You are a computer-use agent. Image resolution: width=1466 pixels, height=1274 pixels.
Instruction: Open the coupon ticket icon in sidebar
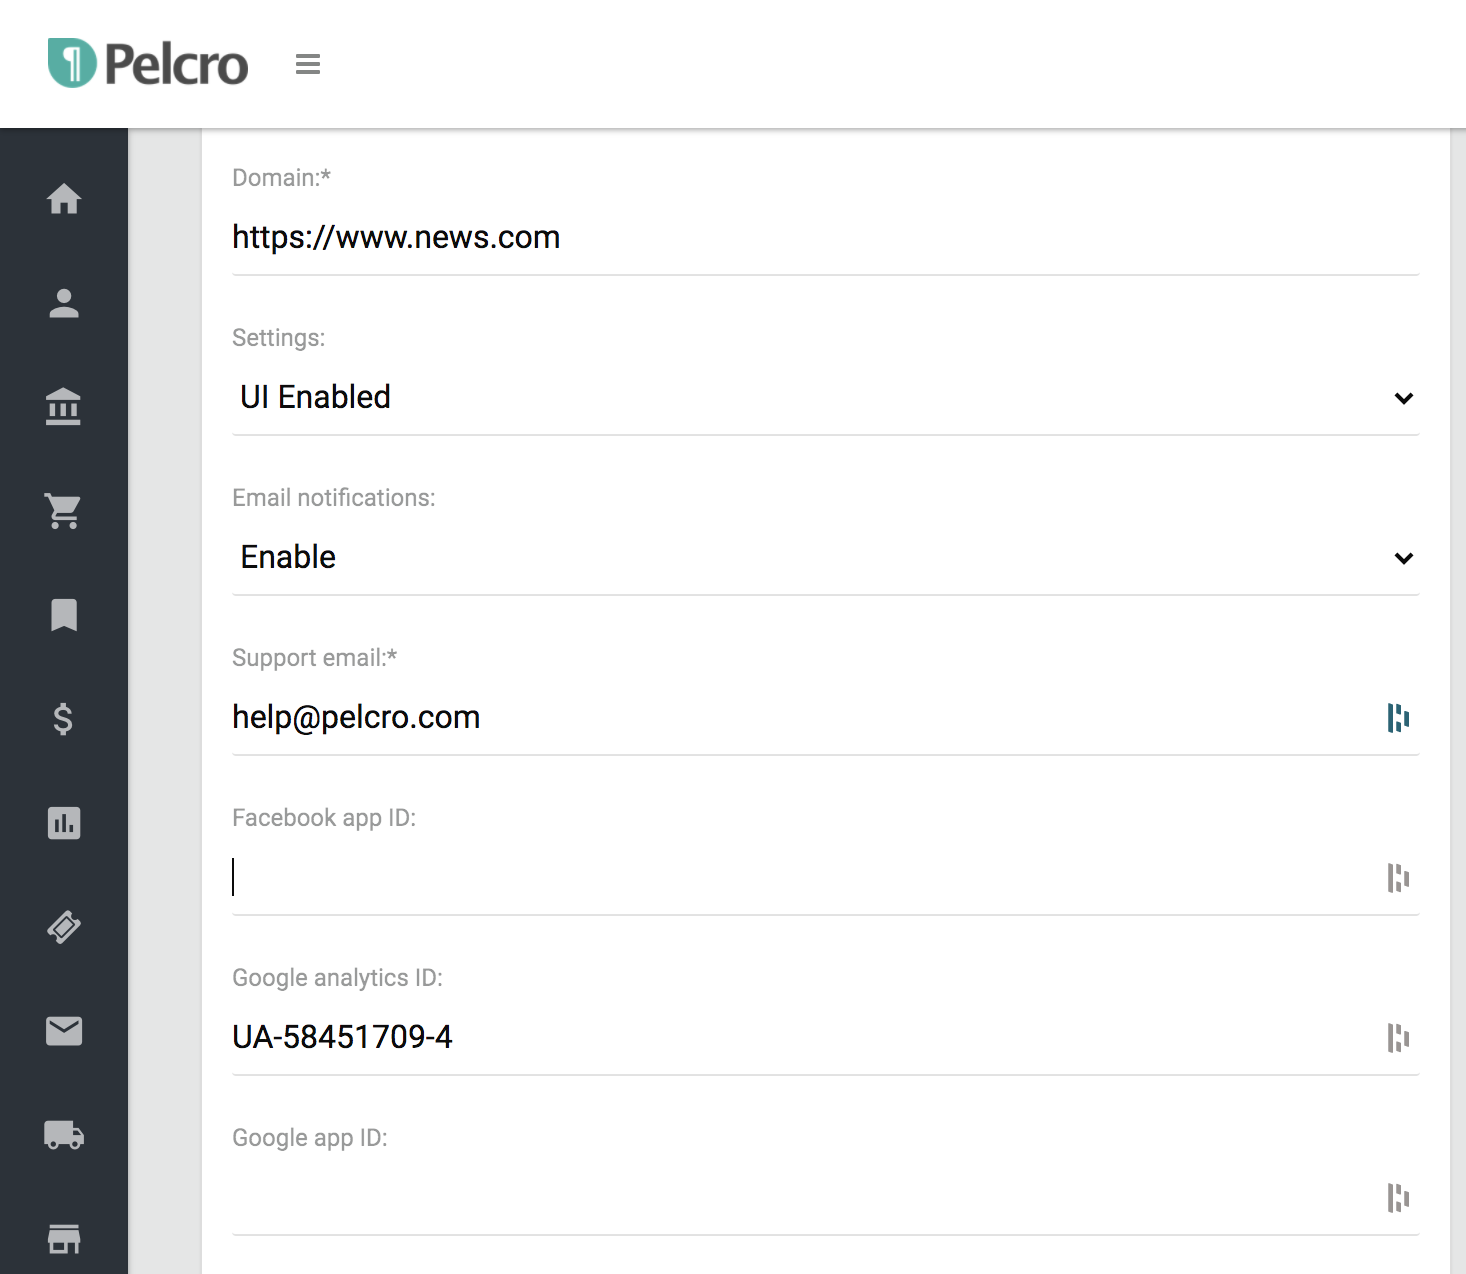click(64, 927)
